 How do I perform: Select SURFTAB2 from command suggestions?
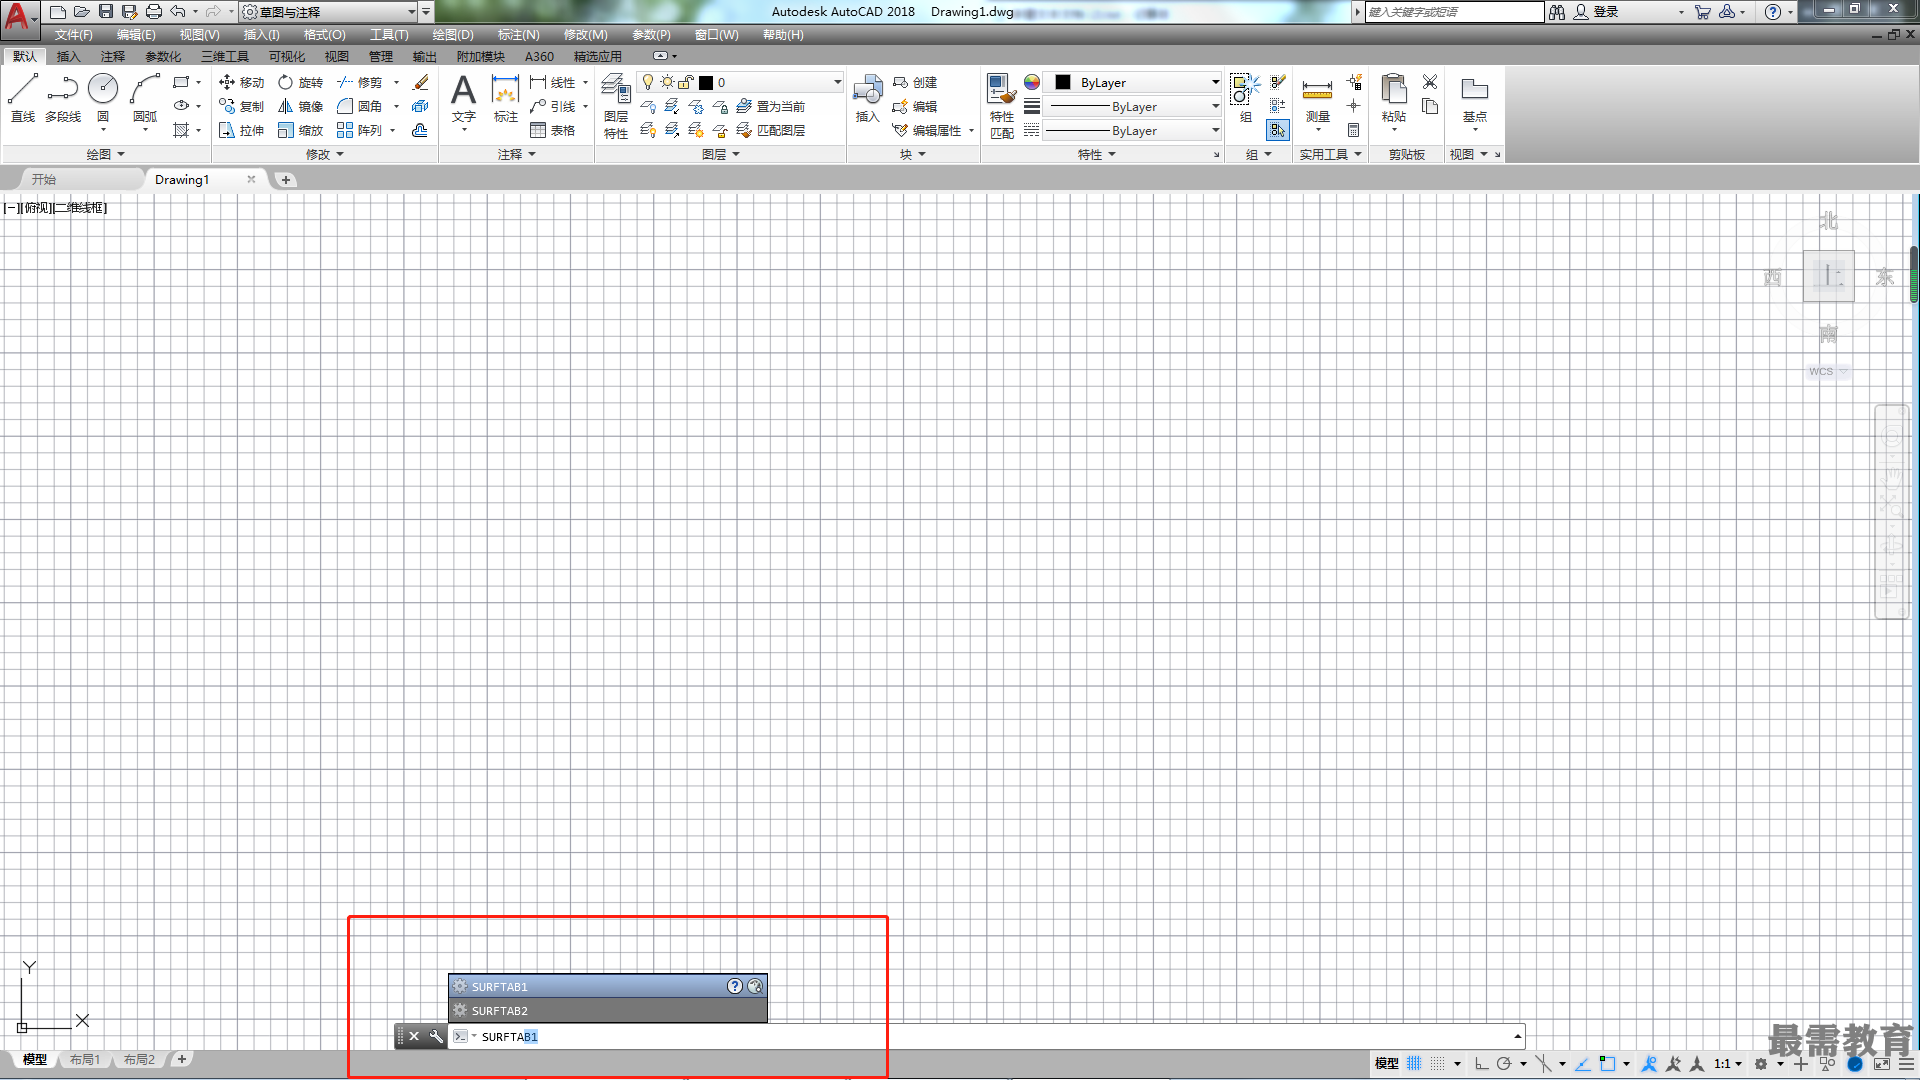[608, 1010]
